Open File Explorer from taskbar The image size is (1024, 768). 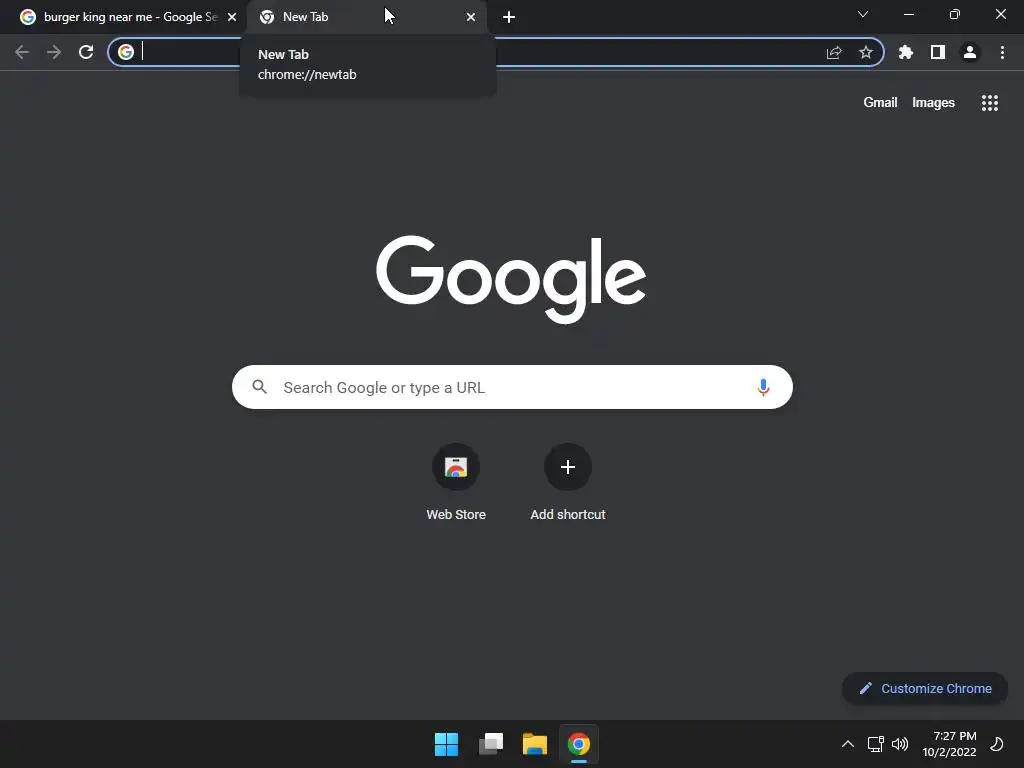click(535, 744)
